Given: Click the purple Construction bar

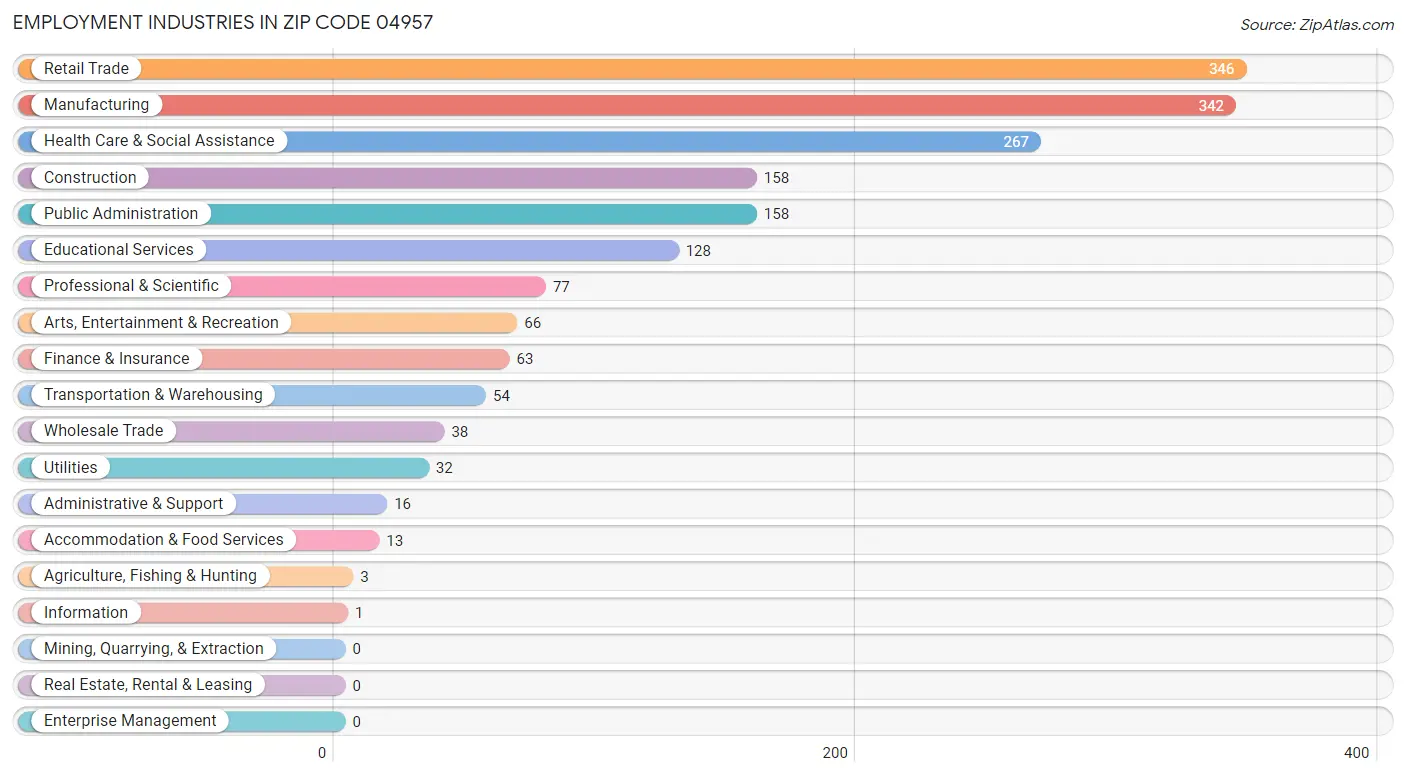Looking at the screenshot, I should coord(387,178).
